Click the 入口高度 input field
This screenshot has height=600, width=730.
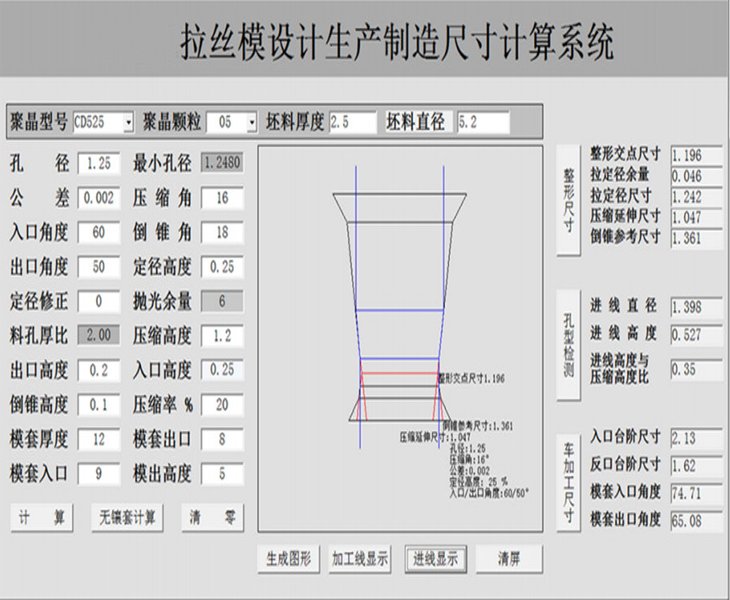(222, 370)
